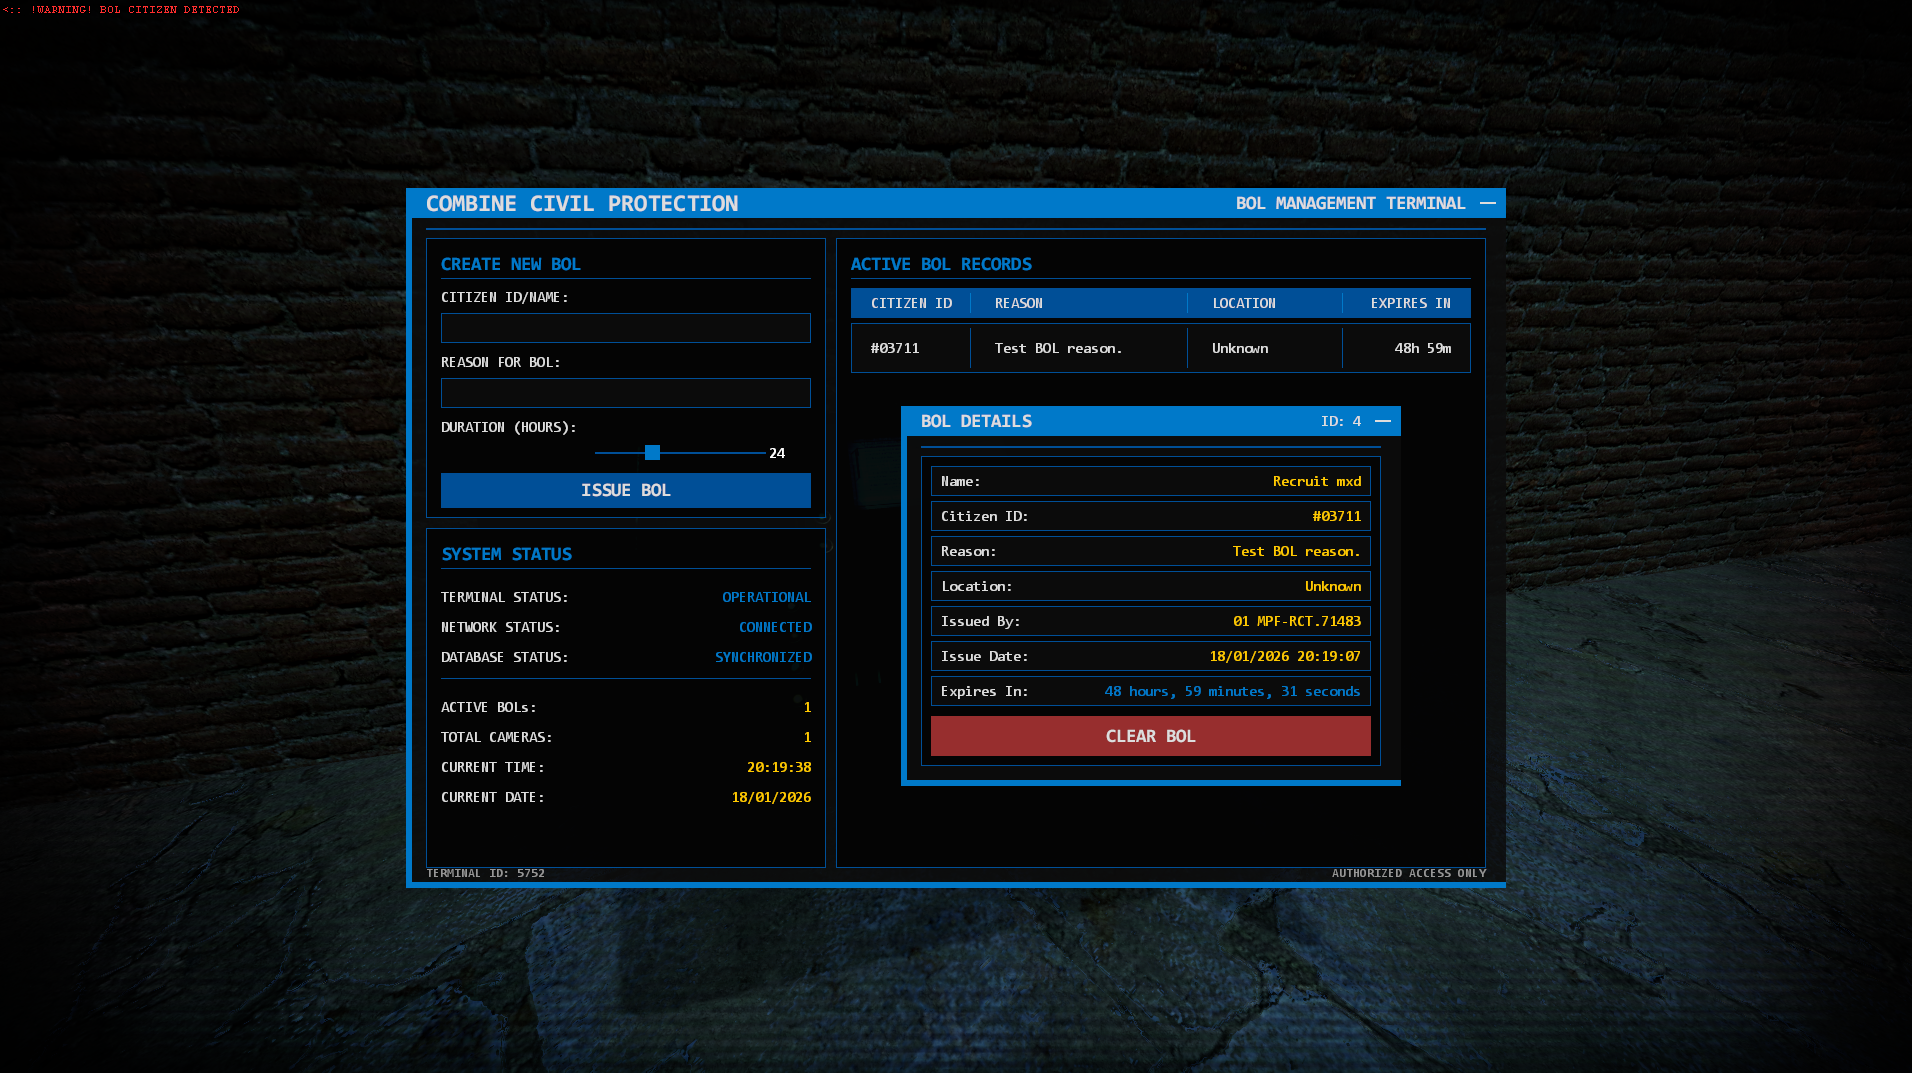Click the red BOL citizen detected warning
The height and width of the screenshot is (1073, 1912).
121,10
